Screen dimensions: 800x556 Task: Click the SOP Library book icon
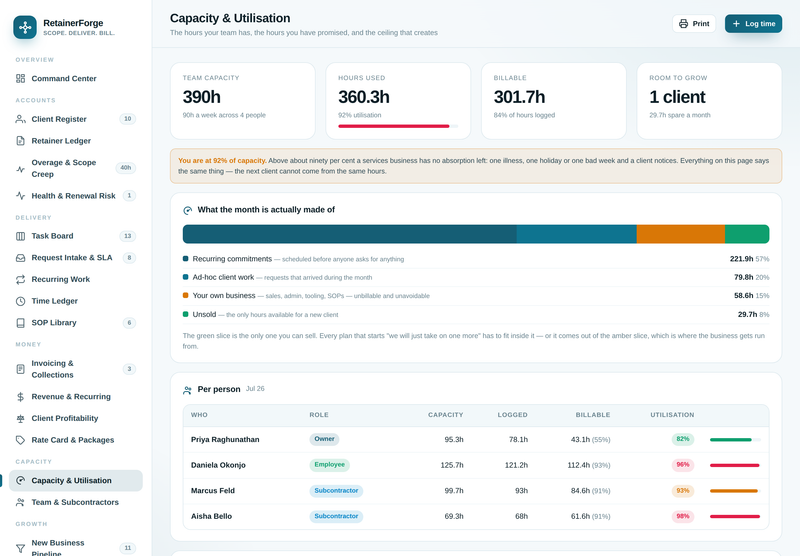(20, 323)
